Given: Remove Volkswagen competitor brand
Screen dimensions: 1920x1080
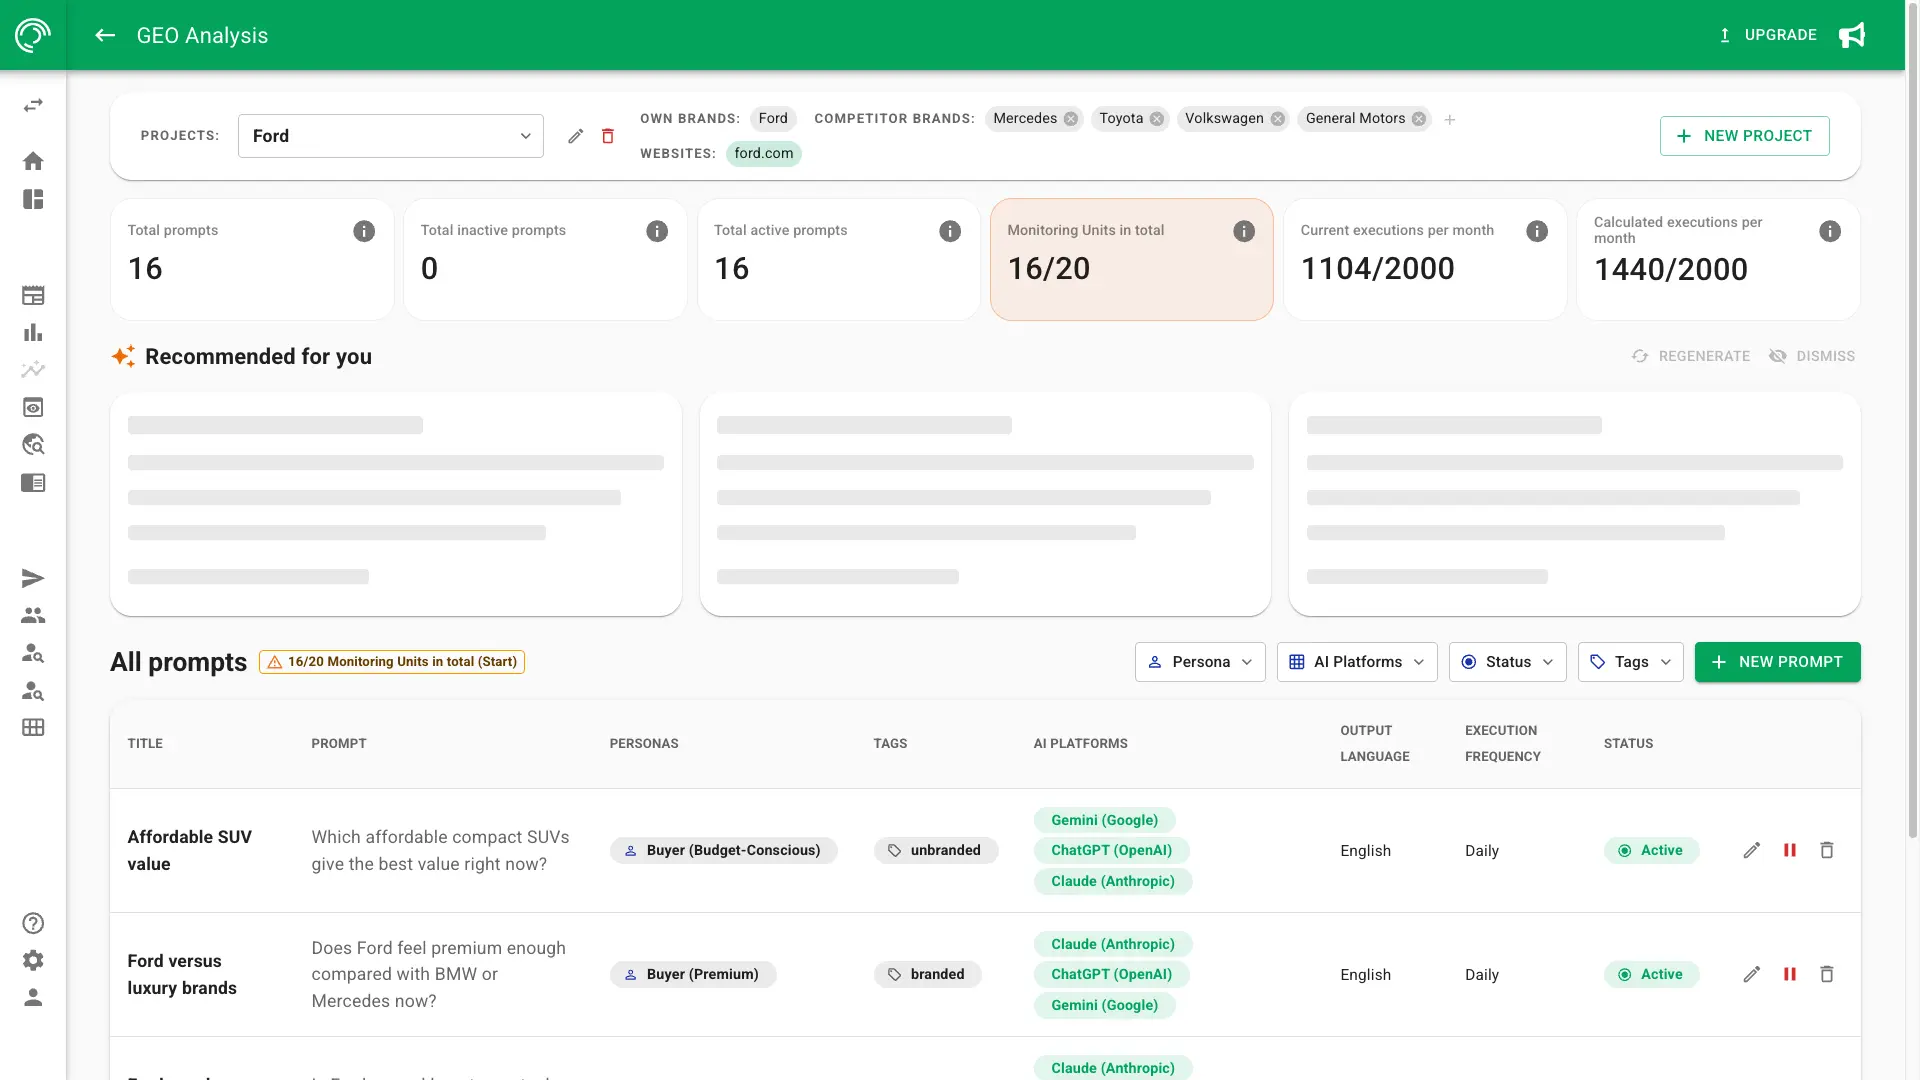Looking at the screenshot, I should 1277,119.
